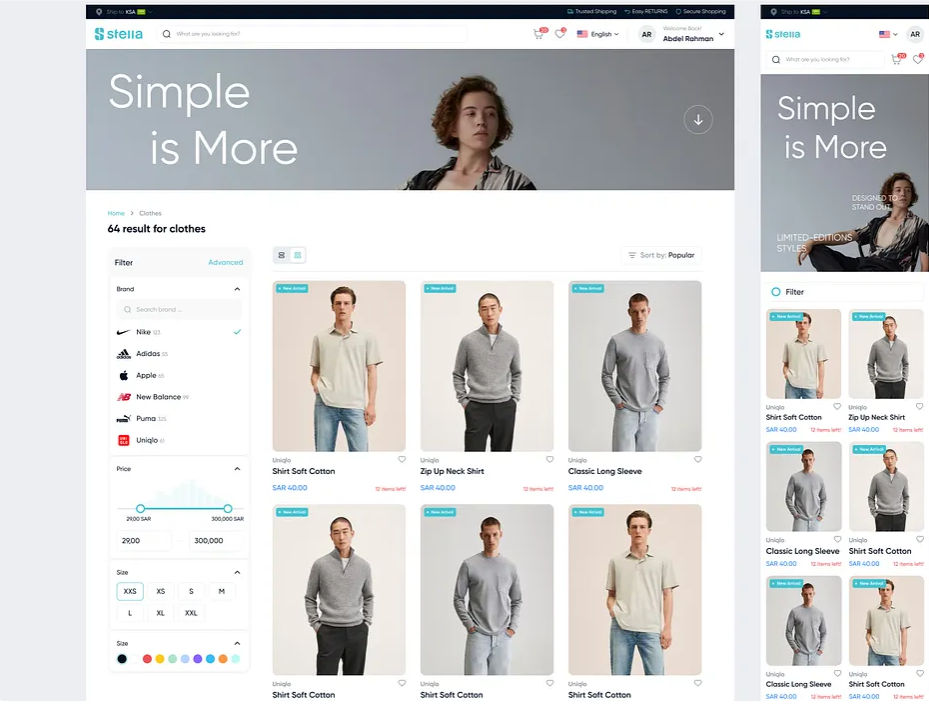Choose size XL in the size filter
Image resolution: width=929 pixels, height=705 pixels.
(x=160, y=613)
